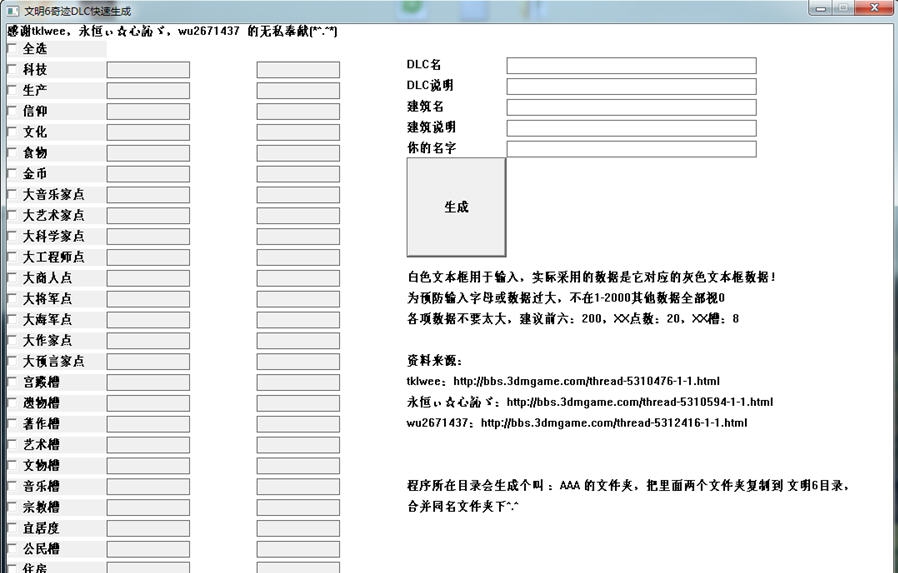Click the line starting 为预防输入字母
Image resolution: width=898 pixels, height=573 pixels.
coord(566,298)
